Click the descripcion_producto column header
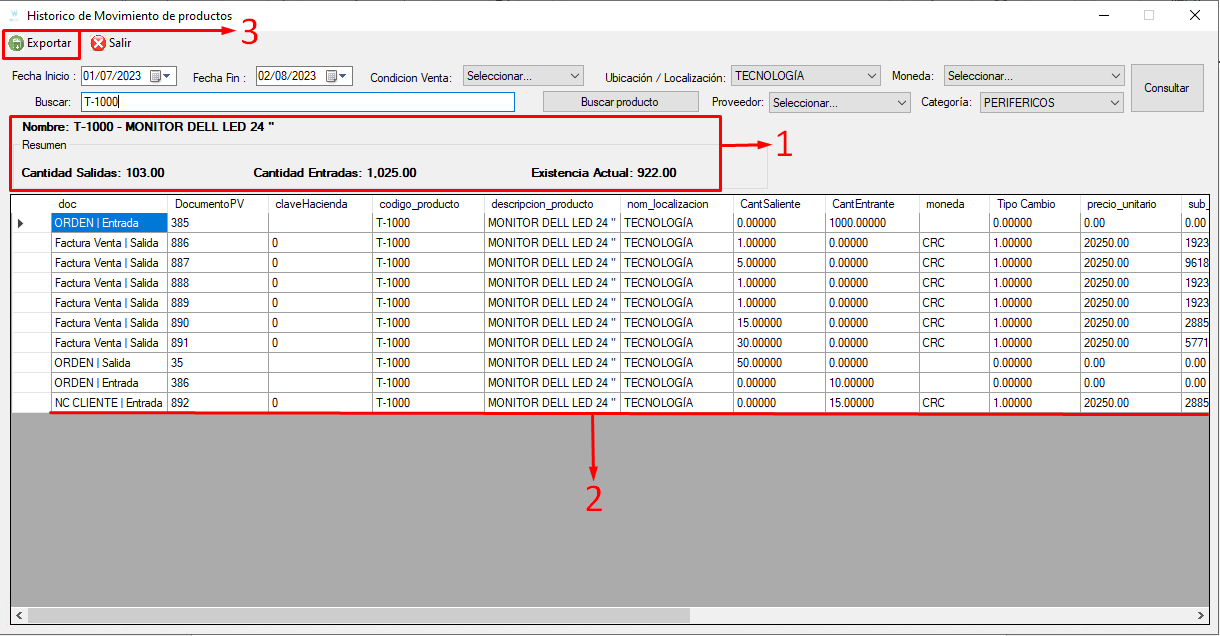The width and height of the screenshot is (1220, 636). 552,204
